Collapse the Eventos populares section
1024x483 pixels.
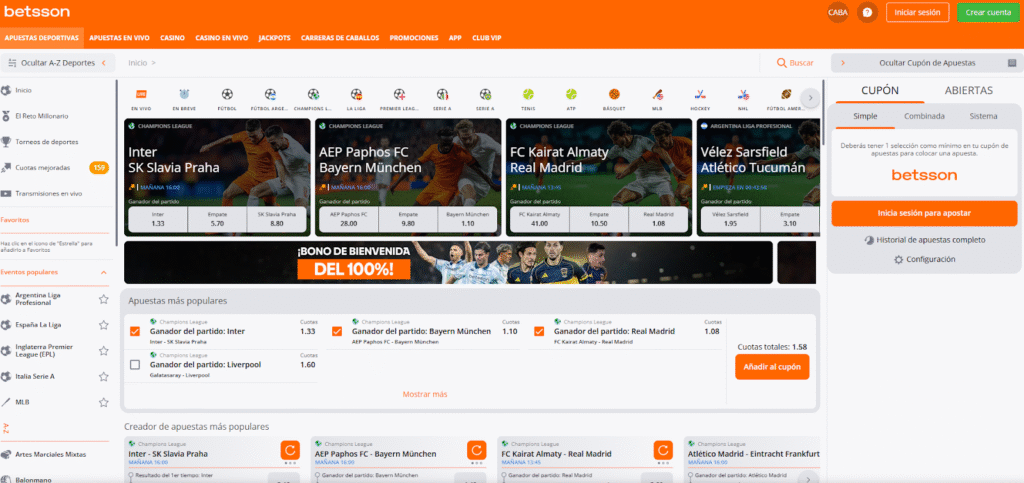pos(104,272)
